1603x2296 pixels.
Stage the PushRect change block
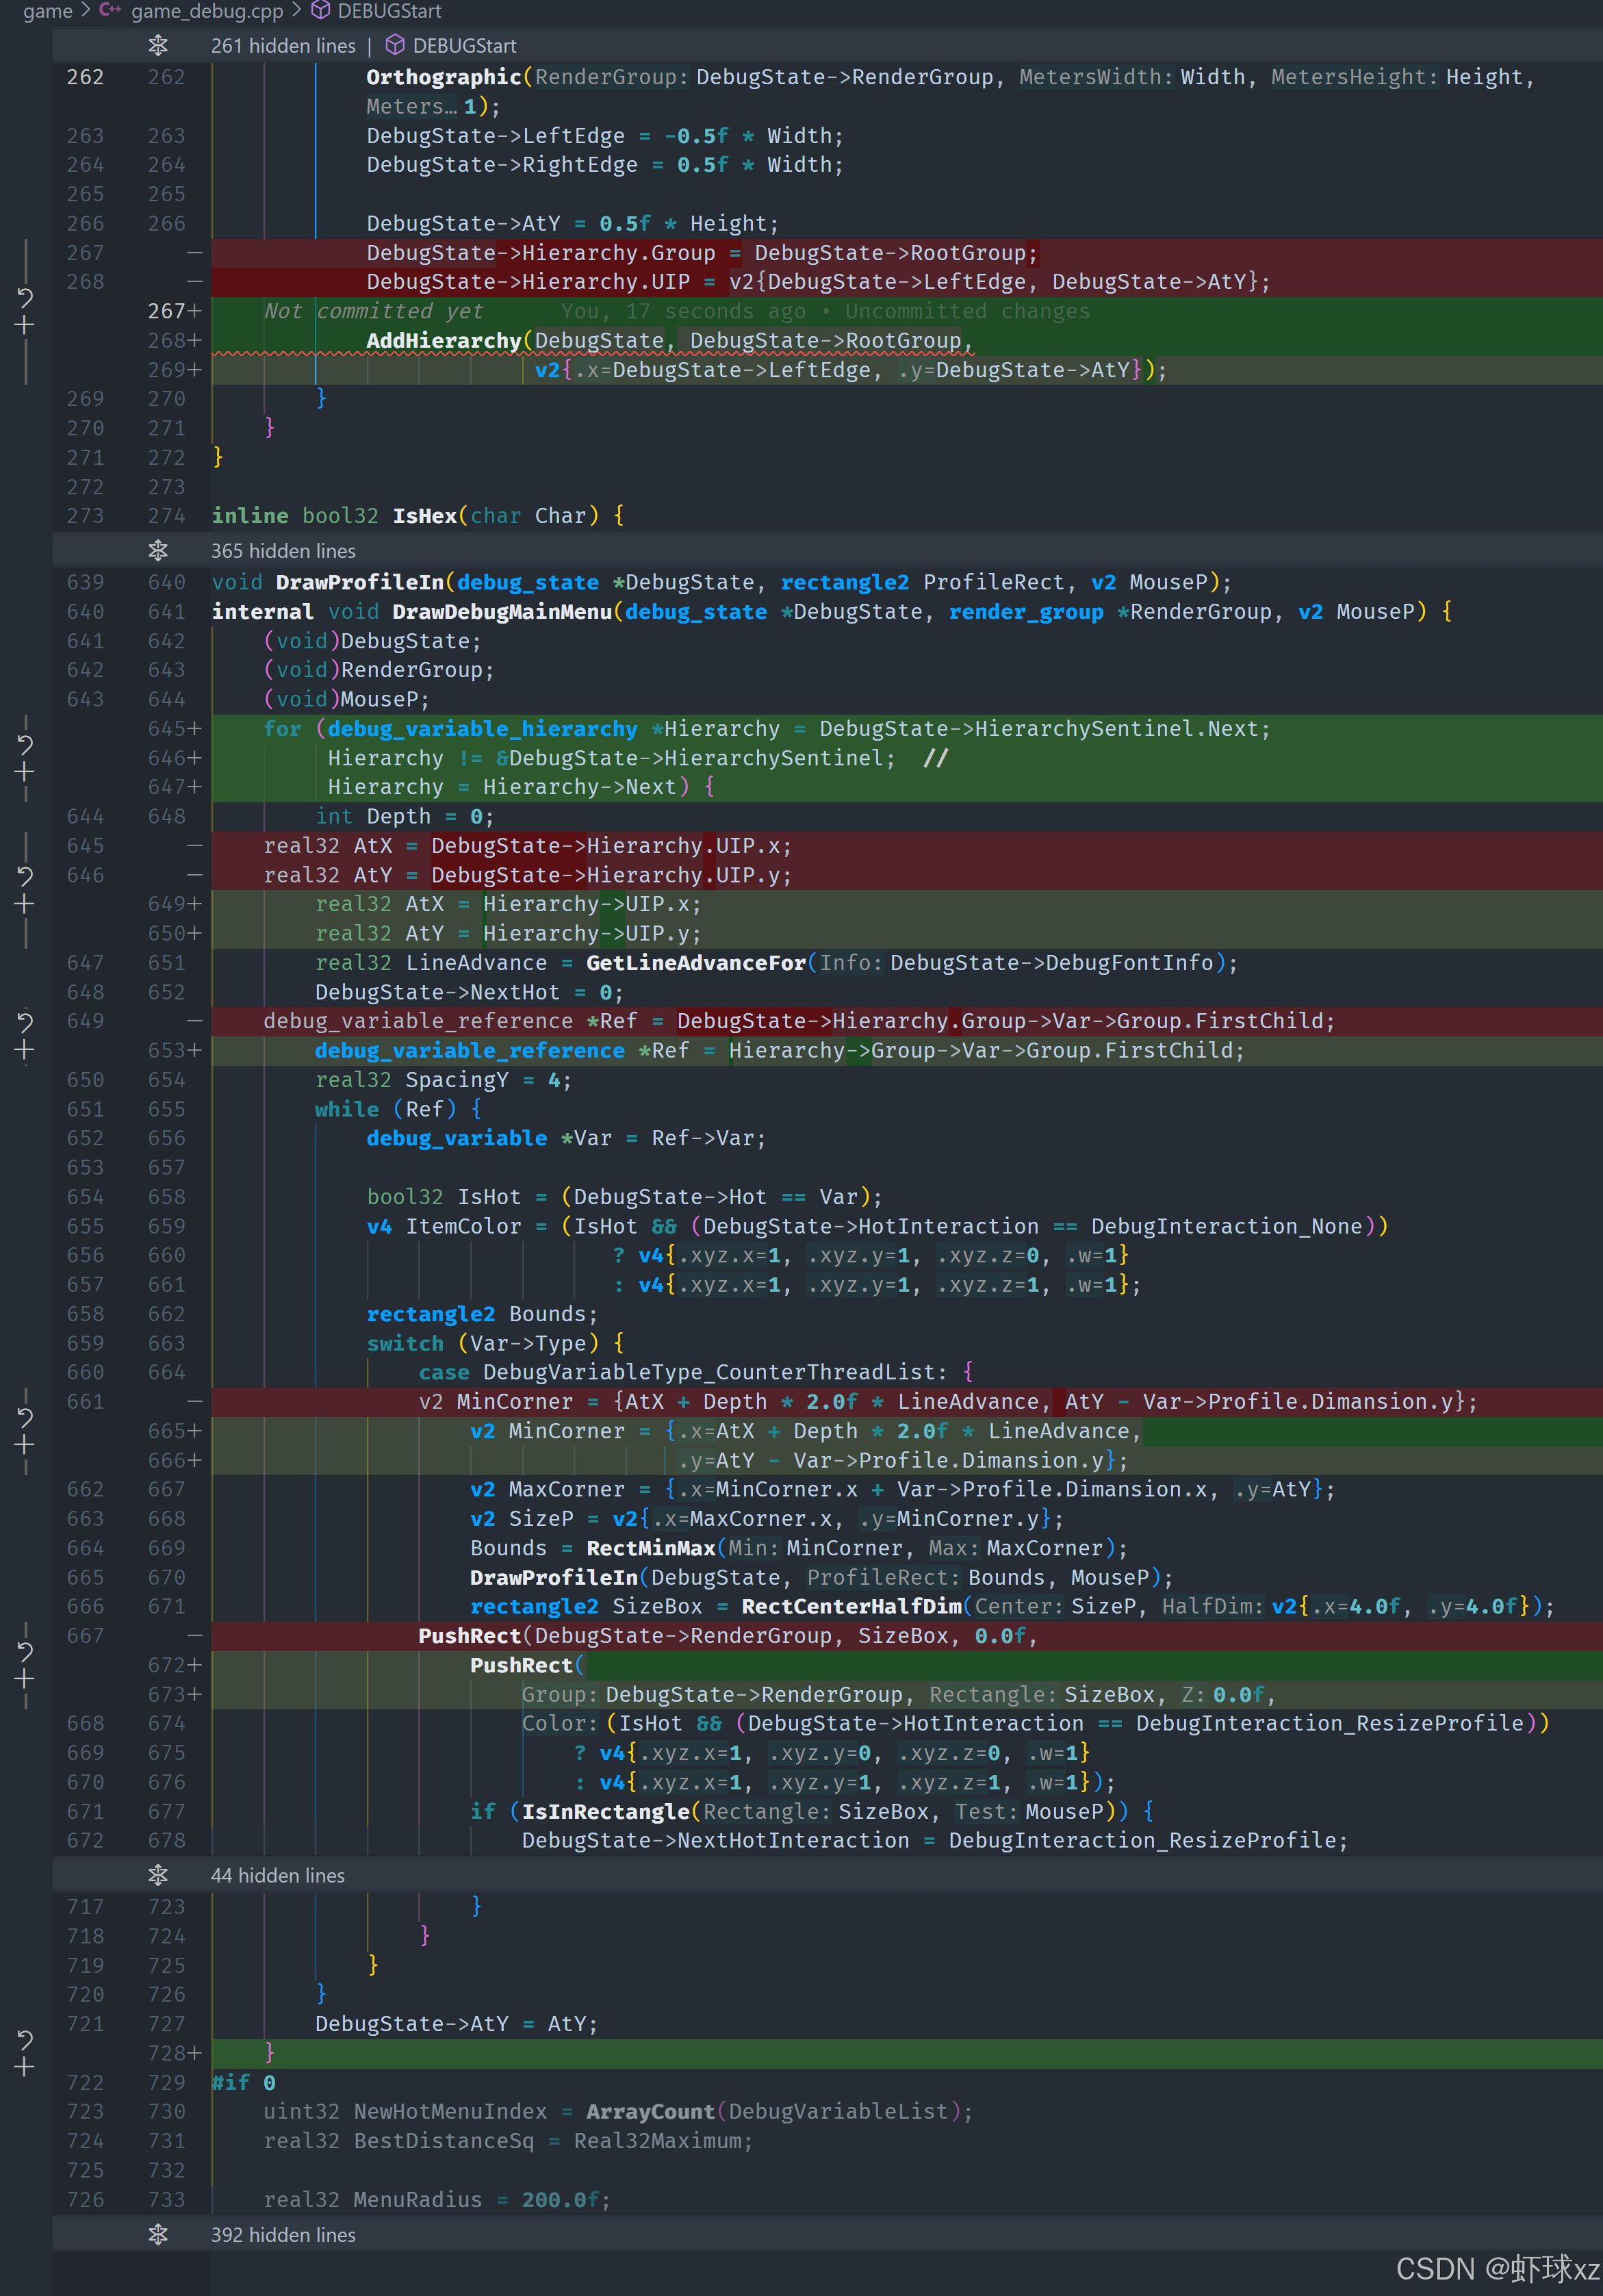tap(25, 1679)
